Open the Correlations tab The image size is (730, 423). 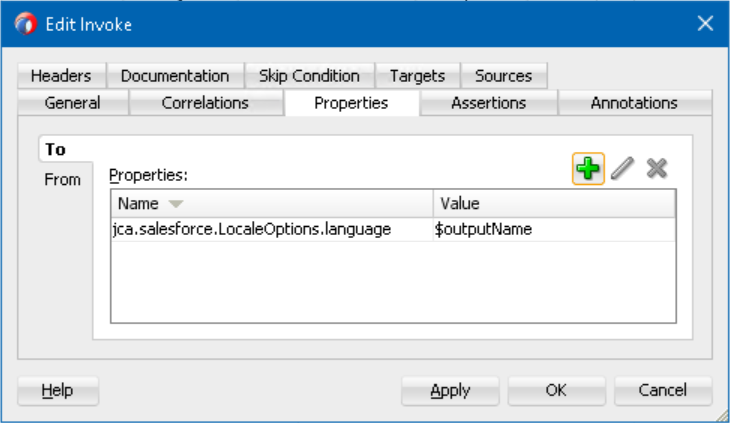click(205, 103)
